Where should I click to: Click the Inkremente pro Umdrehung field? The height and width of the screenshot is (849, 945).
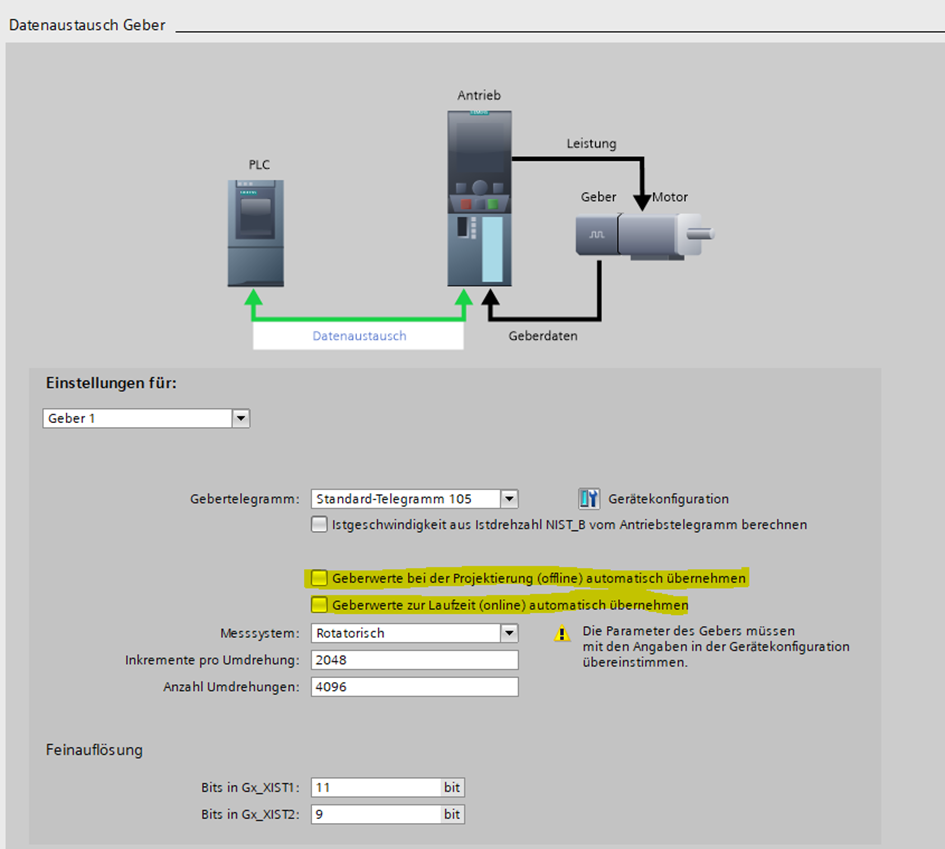point(414,660)
